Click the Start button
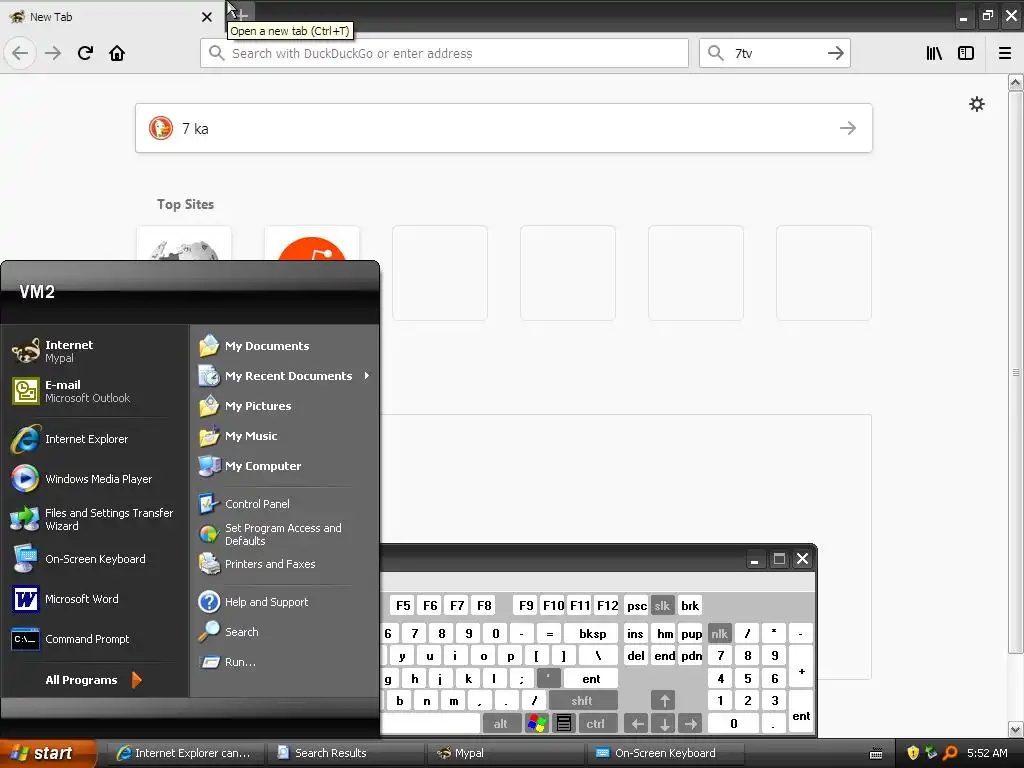1024x768 pixels. click(x=47, y=753)
